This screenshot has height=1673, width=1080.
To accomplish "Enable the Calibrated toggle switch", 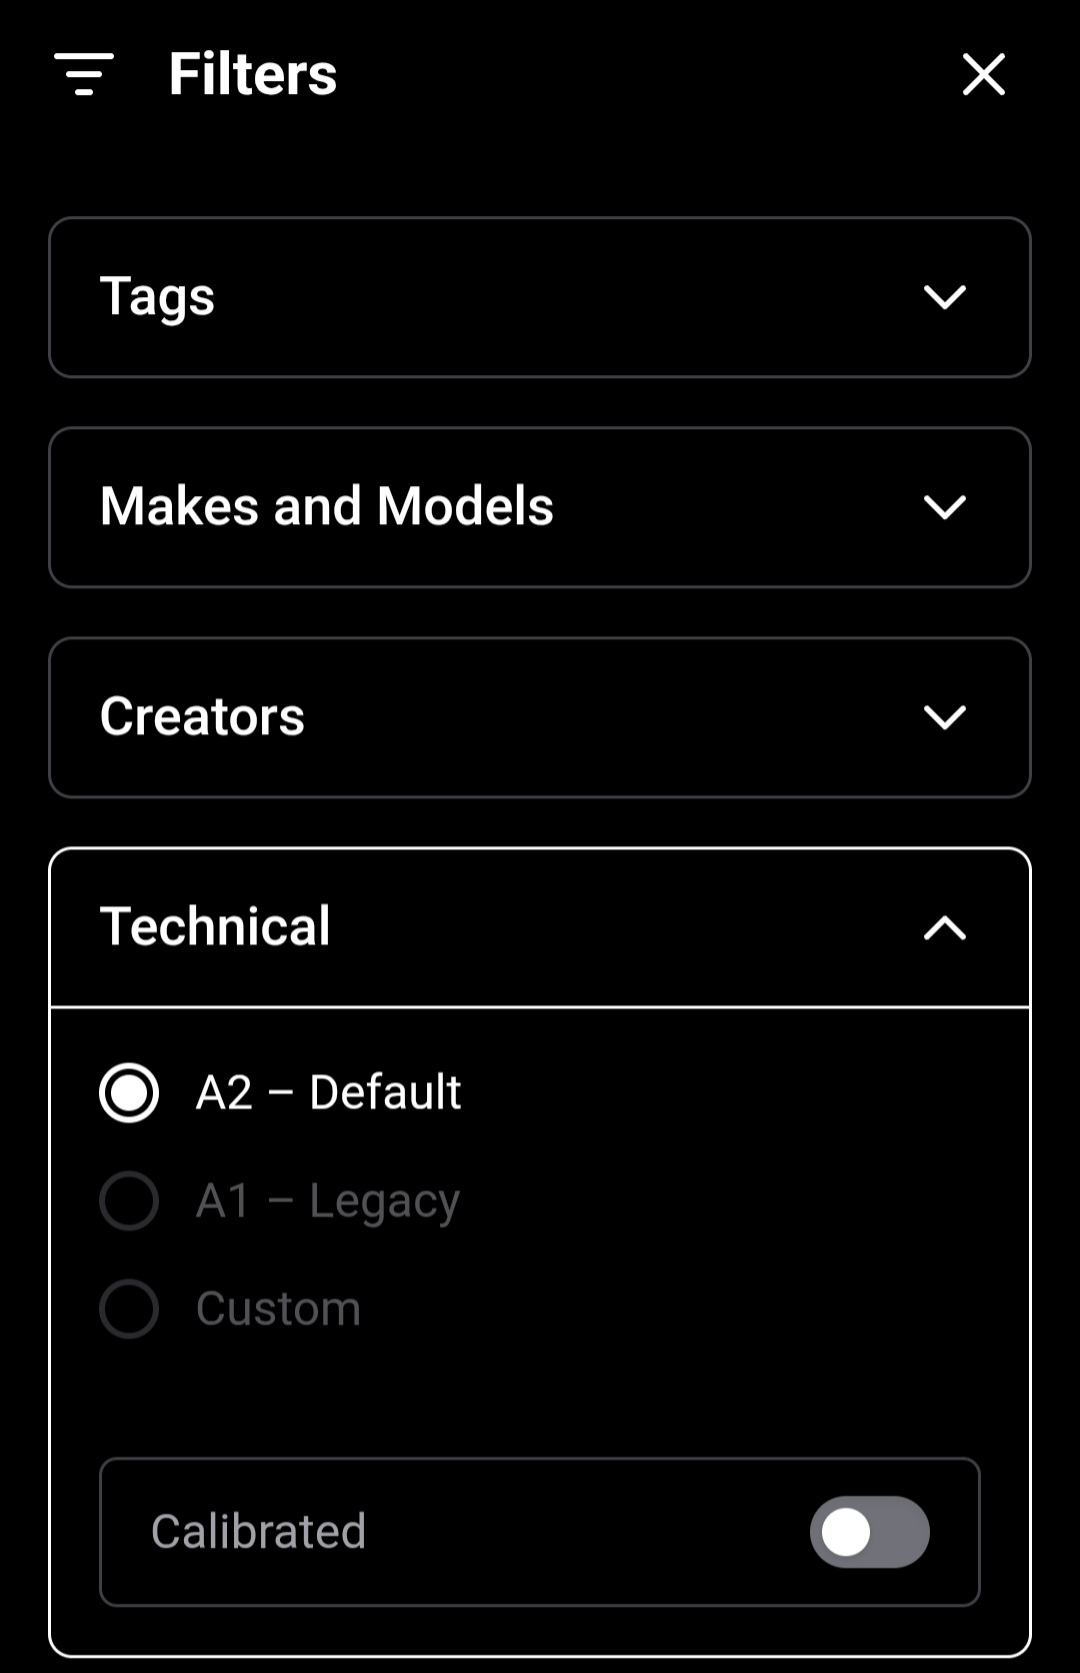I will [869, 1532].
